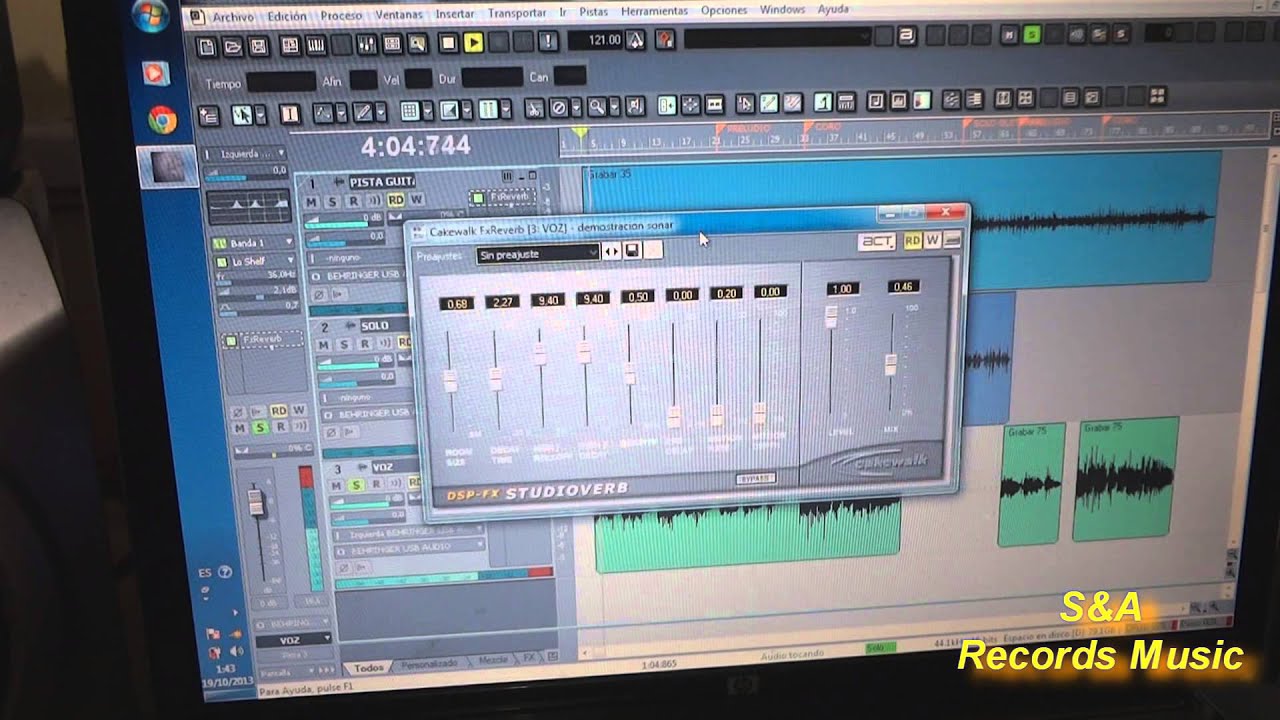Toggle W write automation in FxReverb window
The height and width of the screenshot is (720, 1280).
[932, 240]
